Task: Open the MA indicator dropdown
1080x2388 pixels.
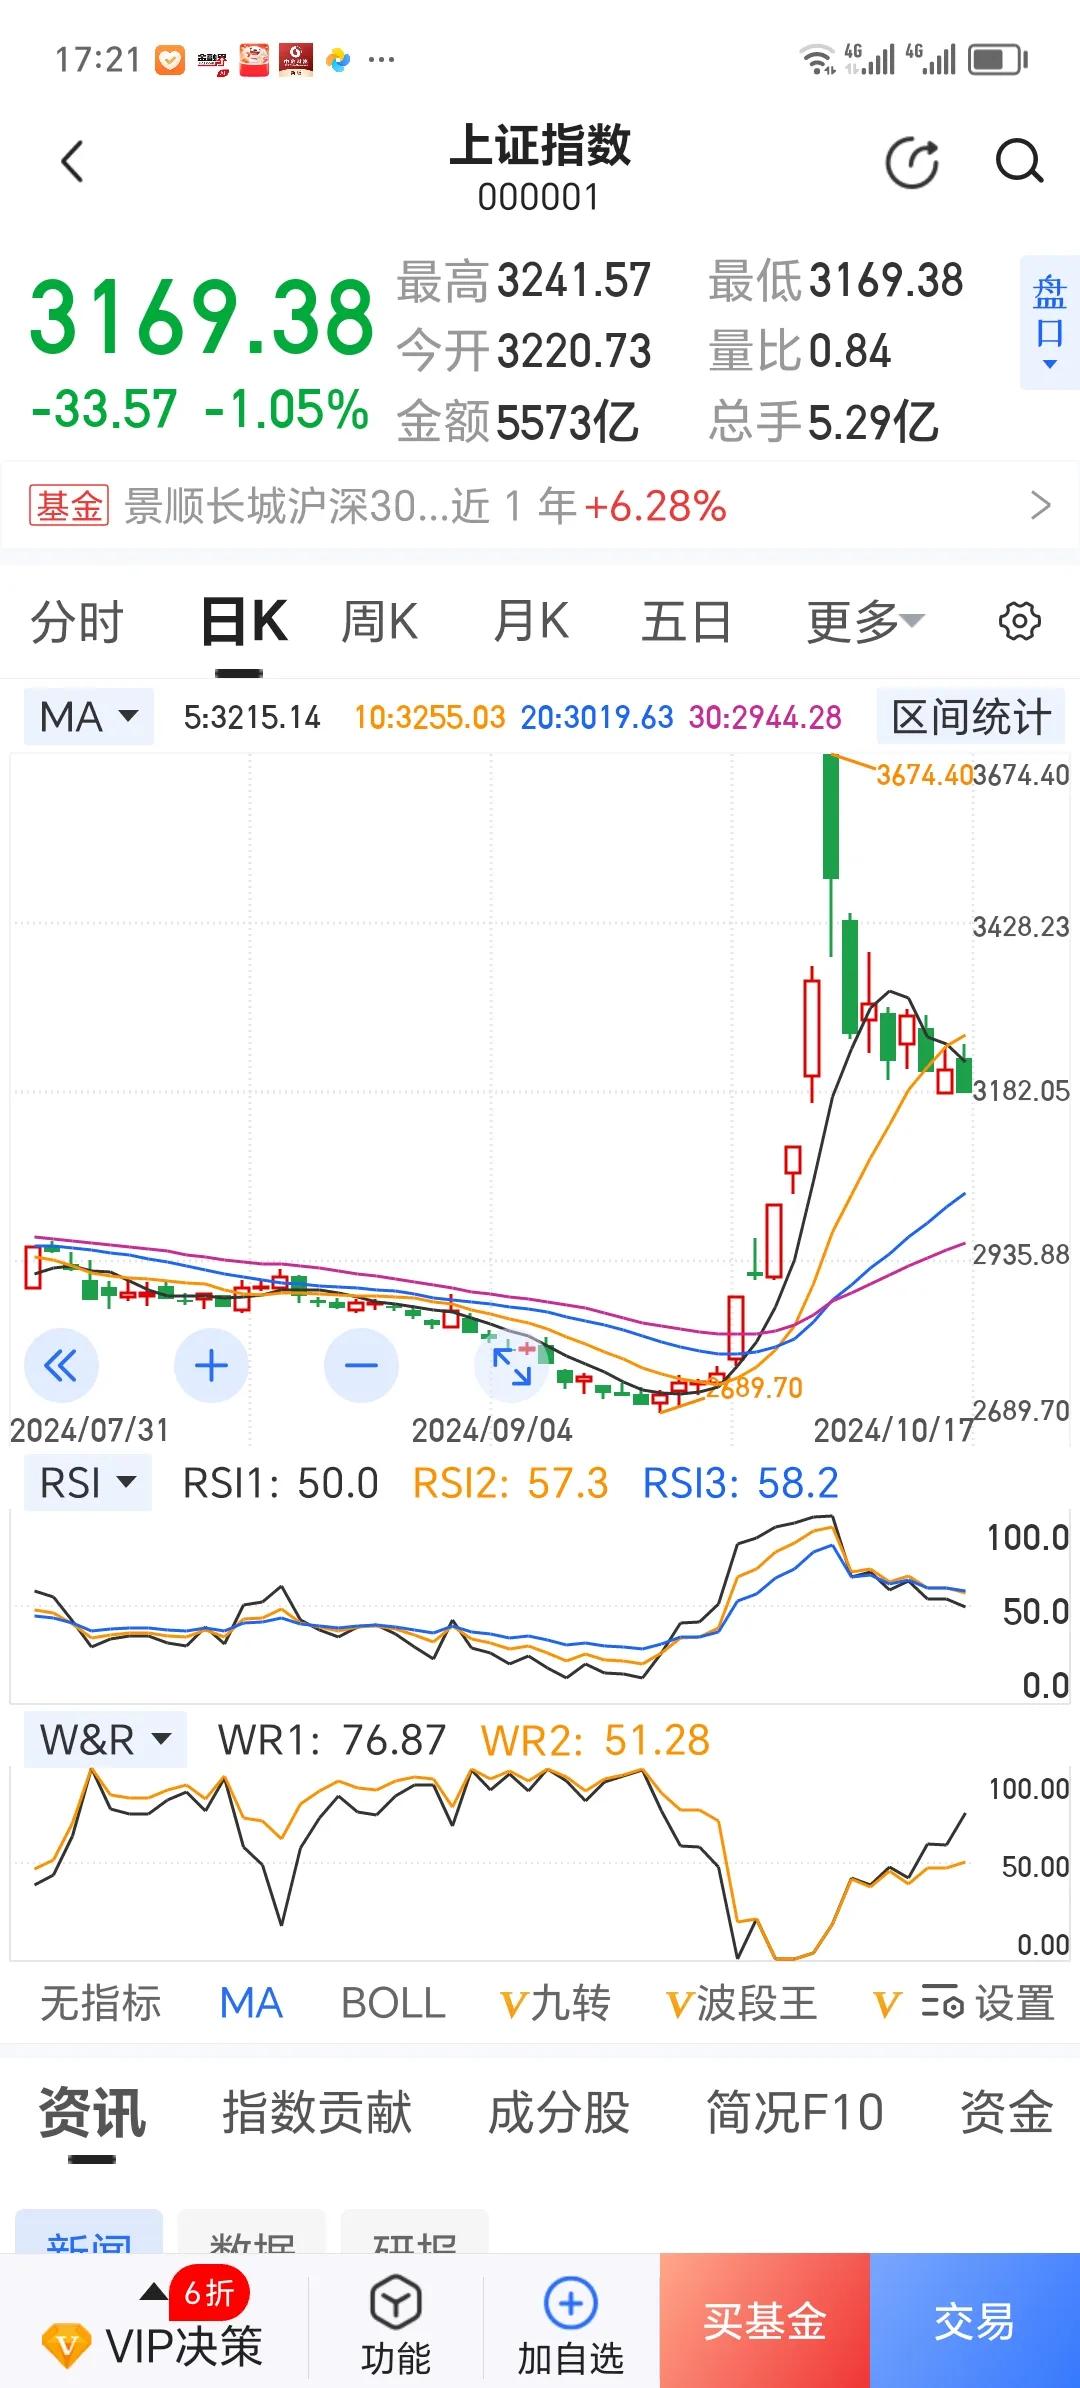Action: (88, 717)
